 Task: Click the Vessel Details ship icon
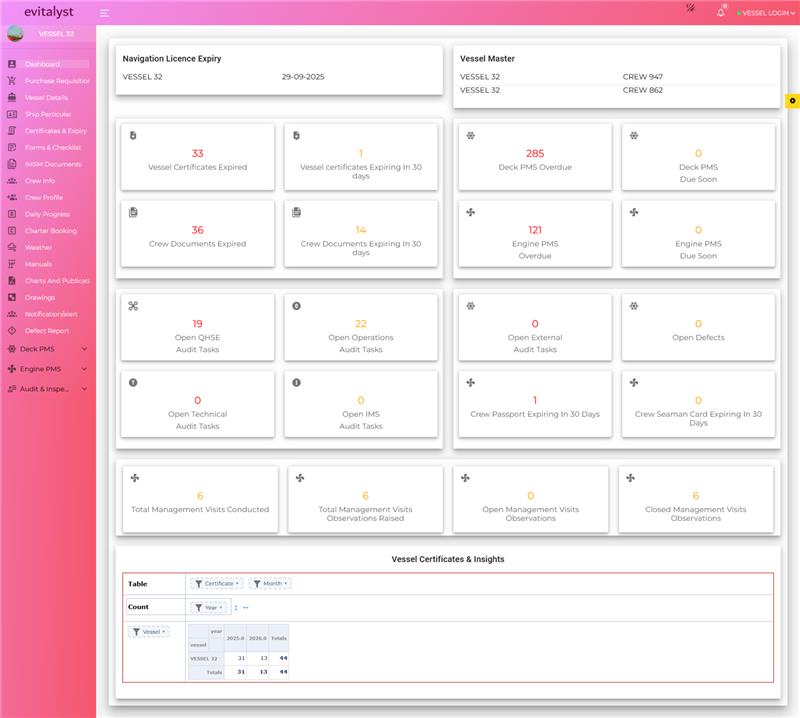tap(12, 97)
